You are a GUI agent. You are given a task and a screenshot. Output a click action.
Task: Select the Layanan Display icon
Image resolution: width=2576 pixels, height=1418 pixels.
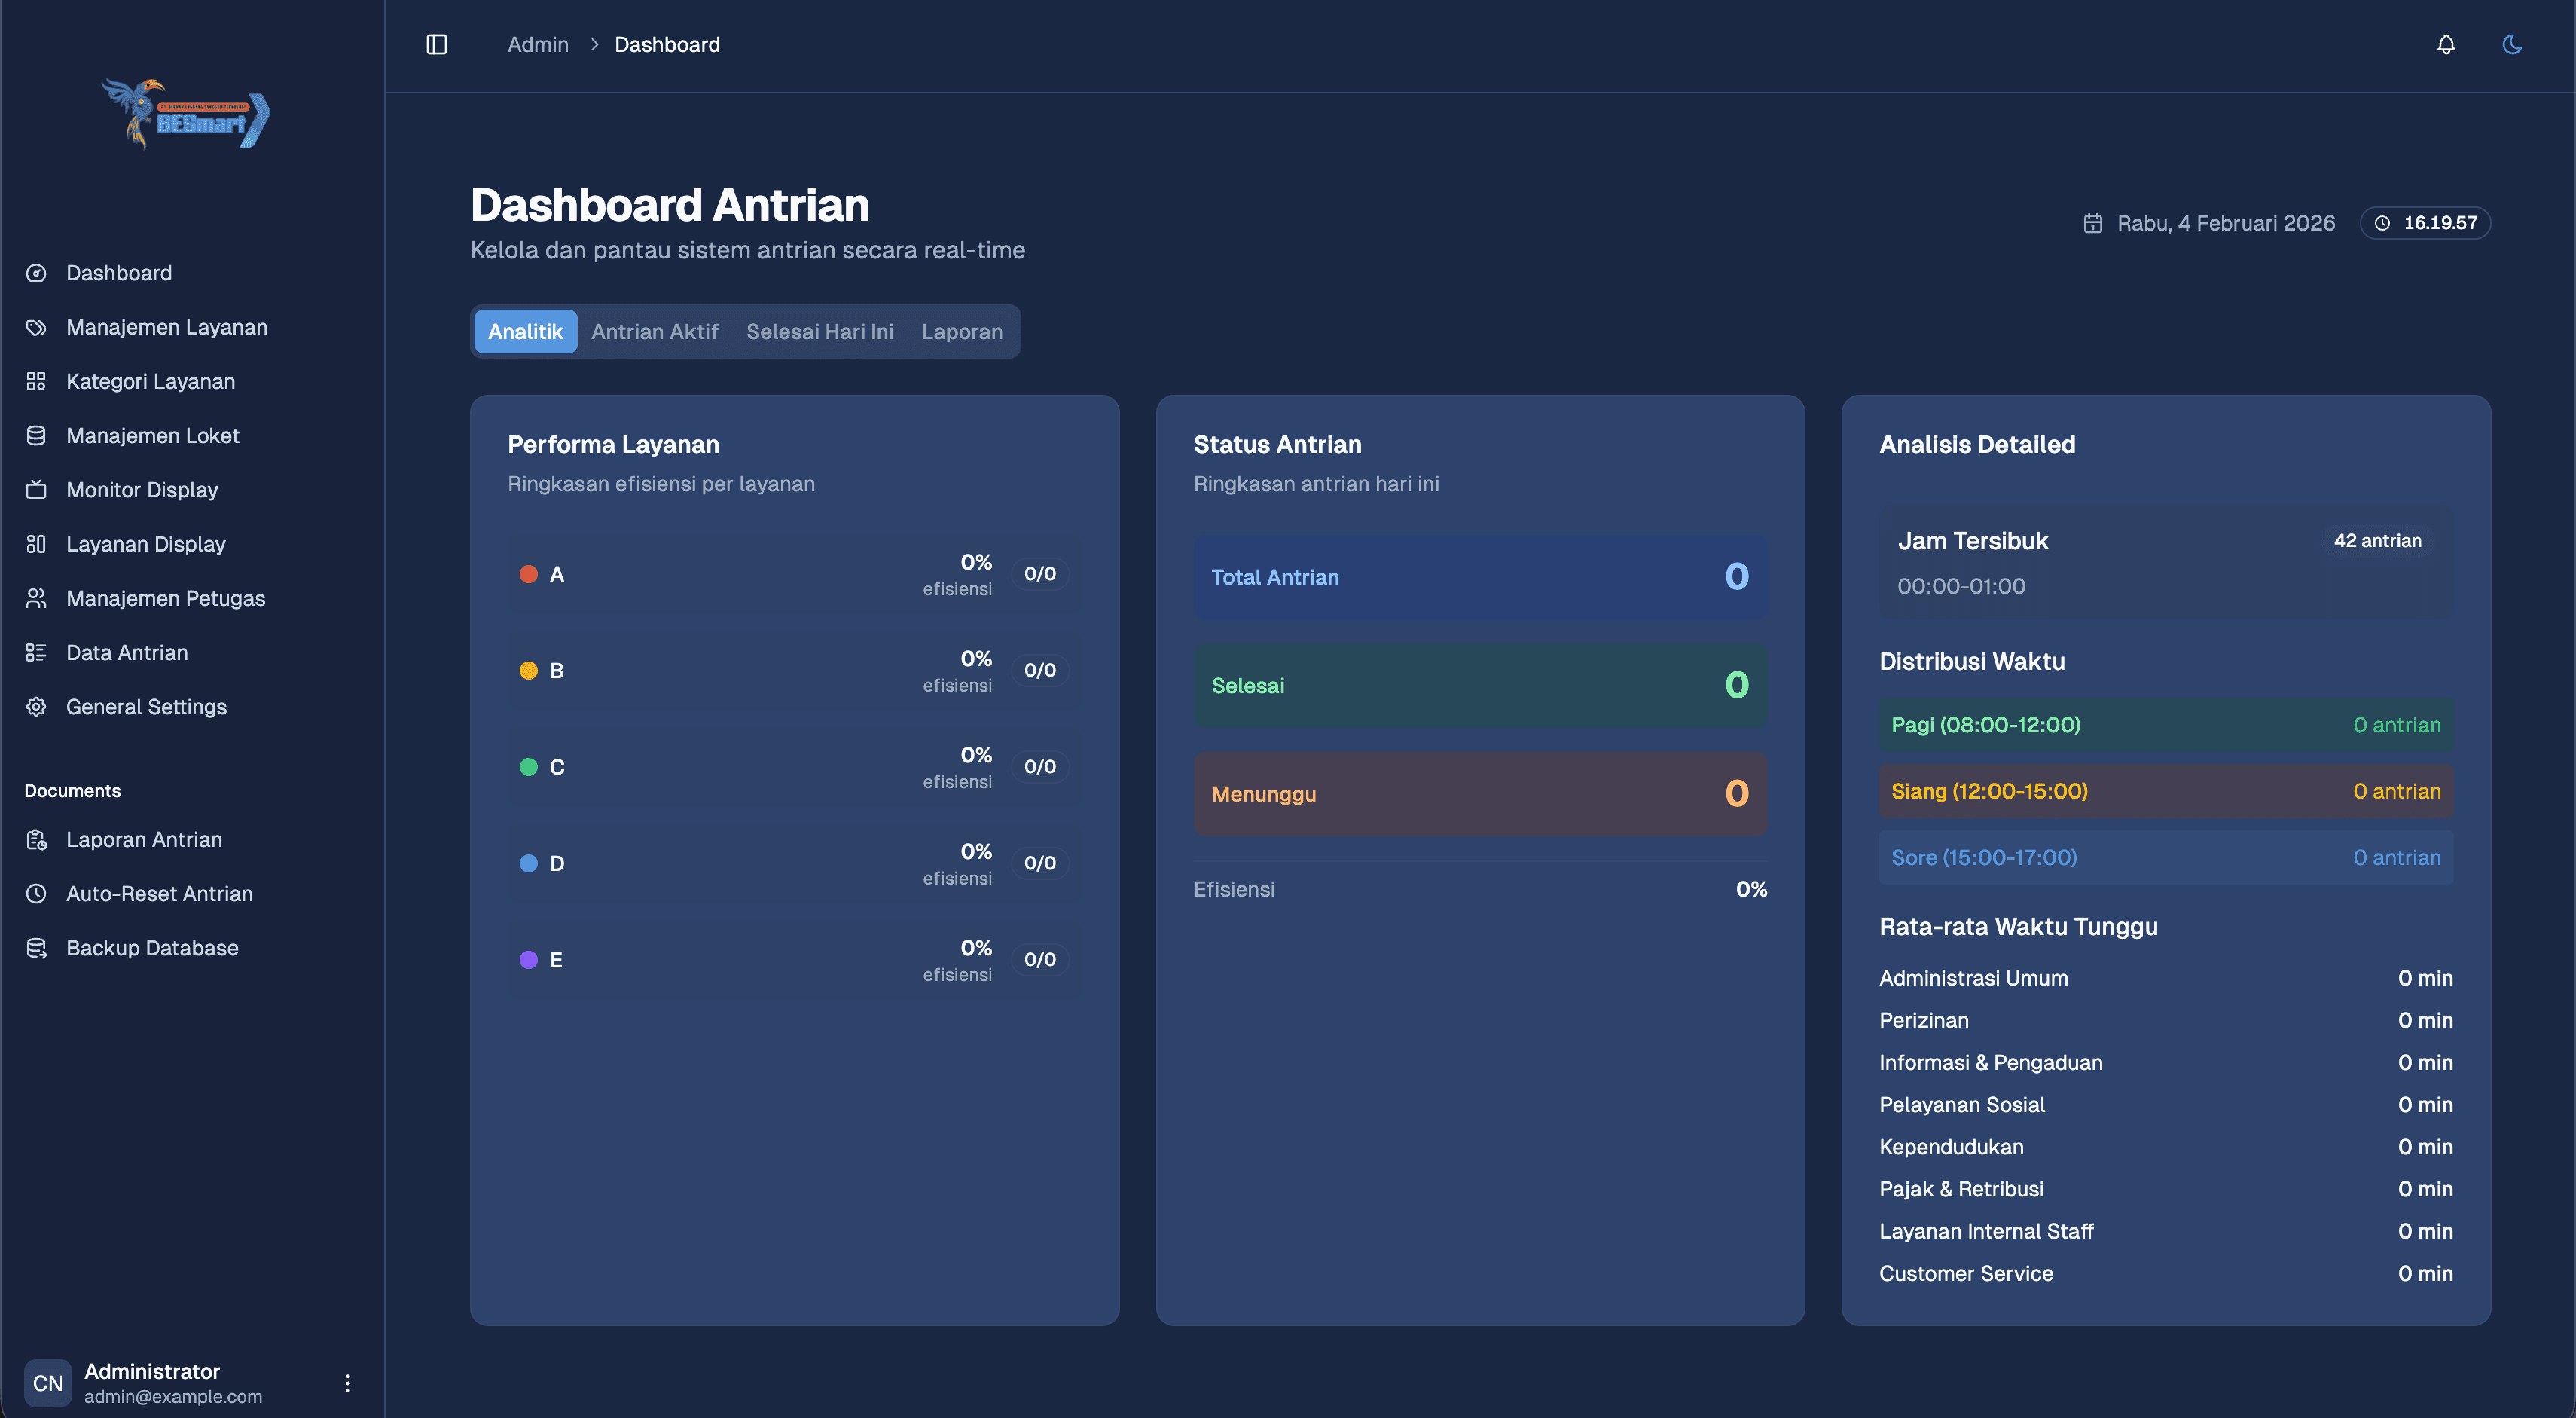[36, 543]
